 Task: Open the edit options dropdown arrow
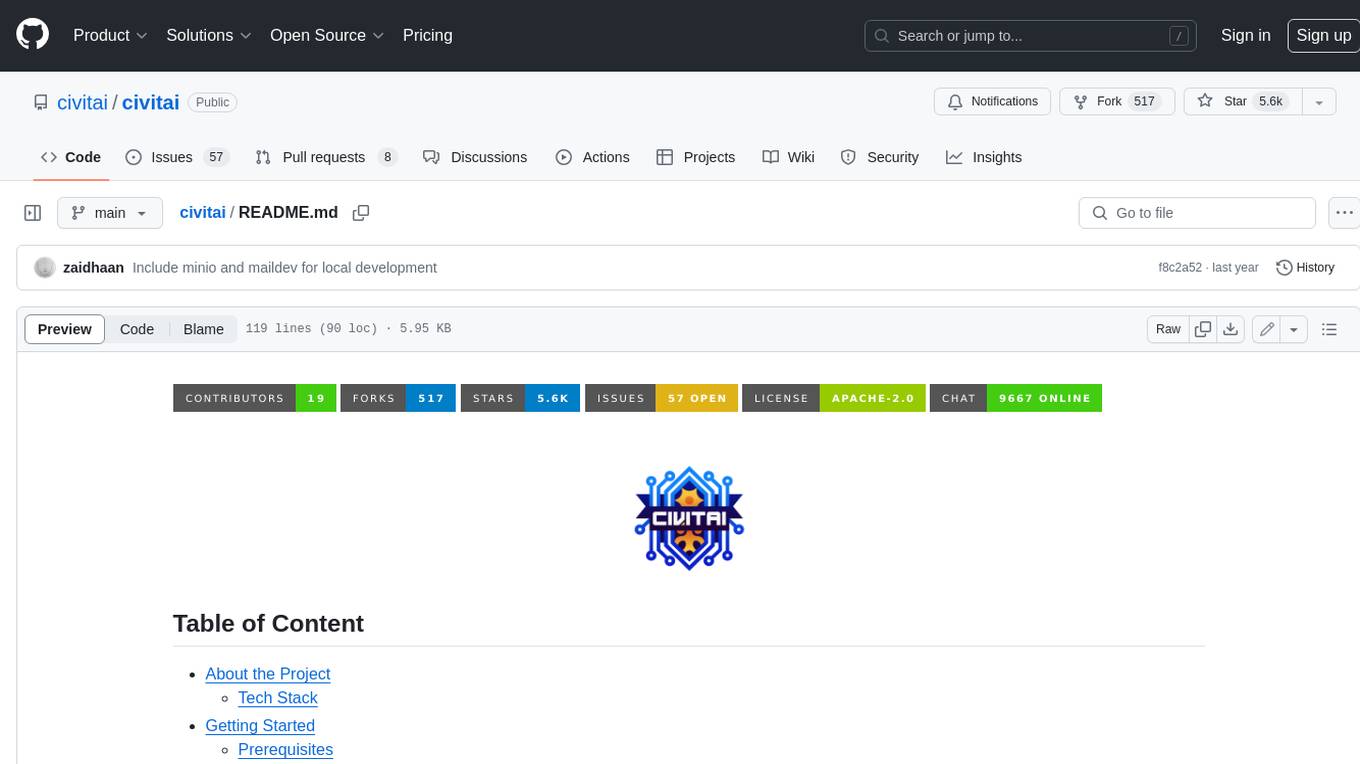tap(1294, 329)
